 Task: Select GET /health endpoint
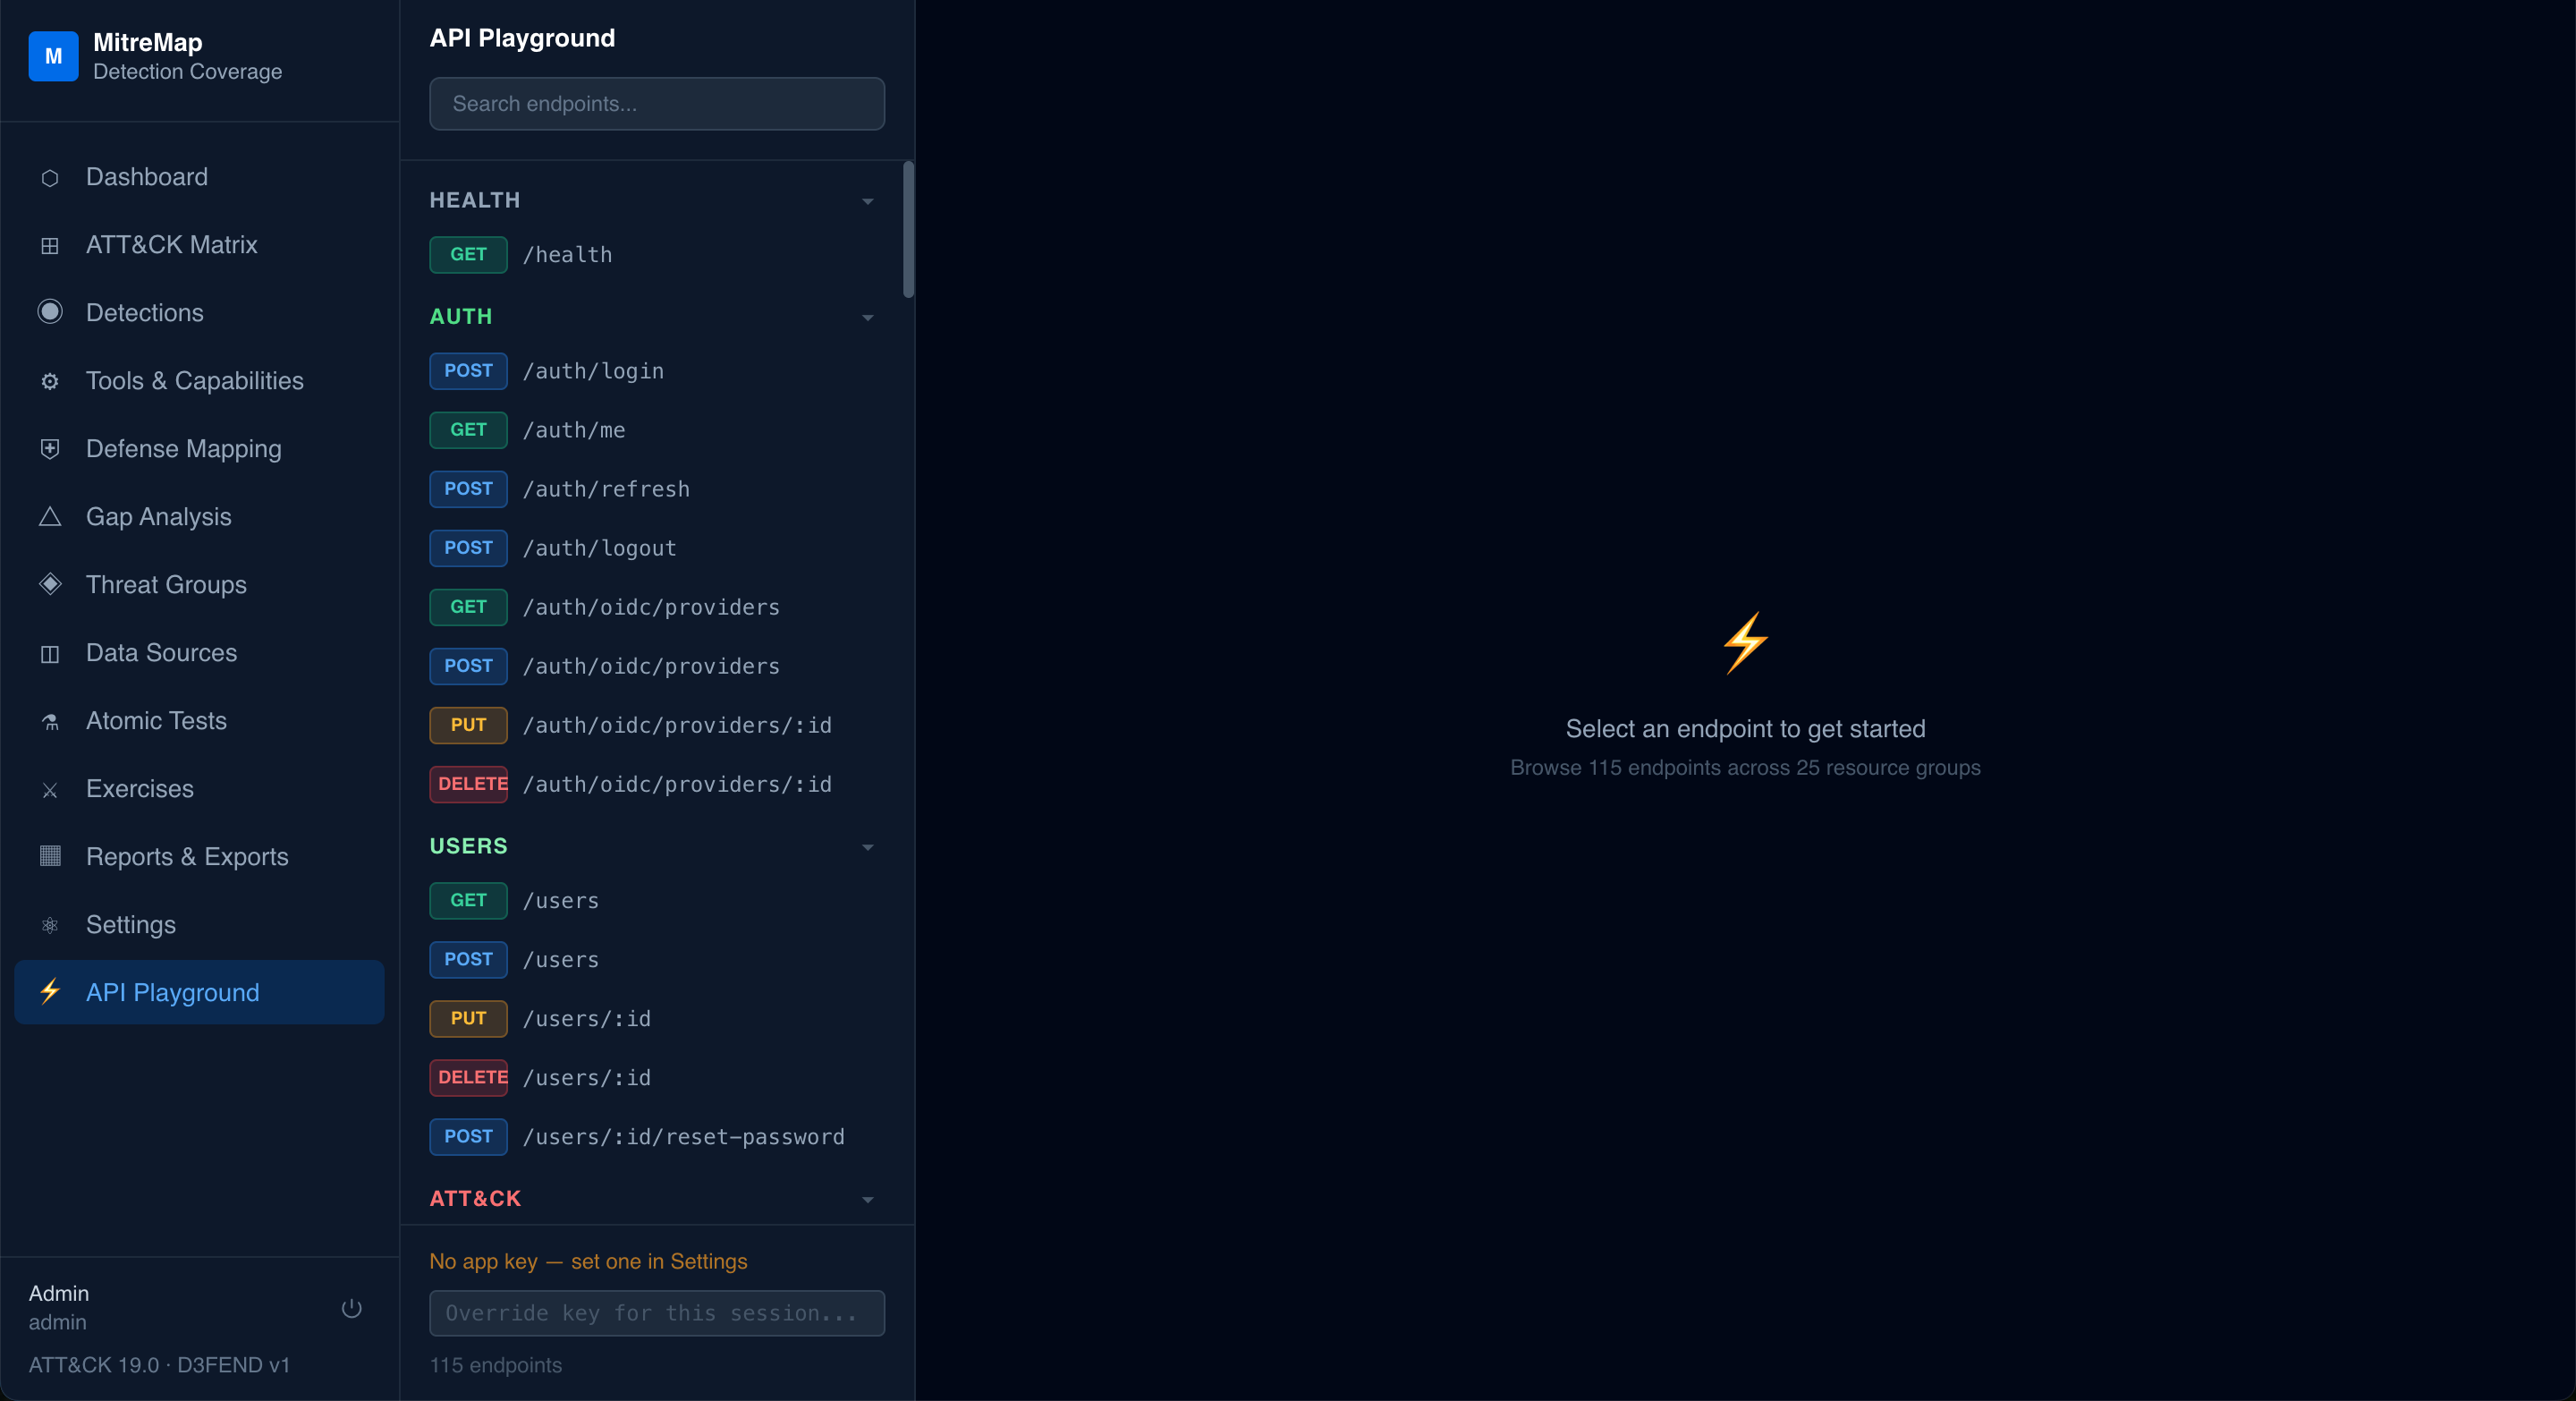pos(657,254)
